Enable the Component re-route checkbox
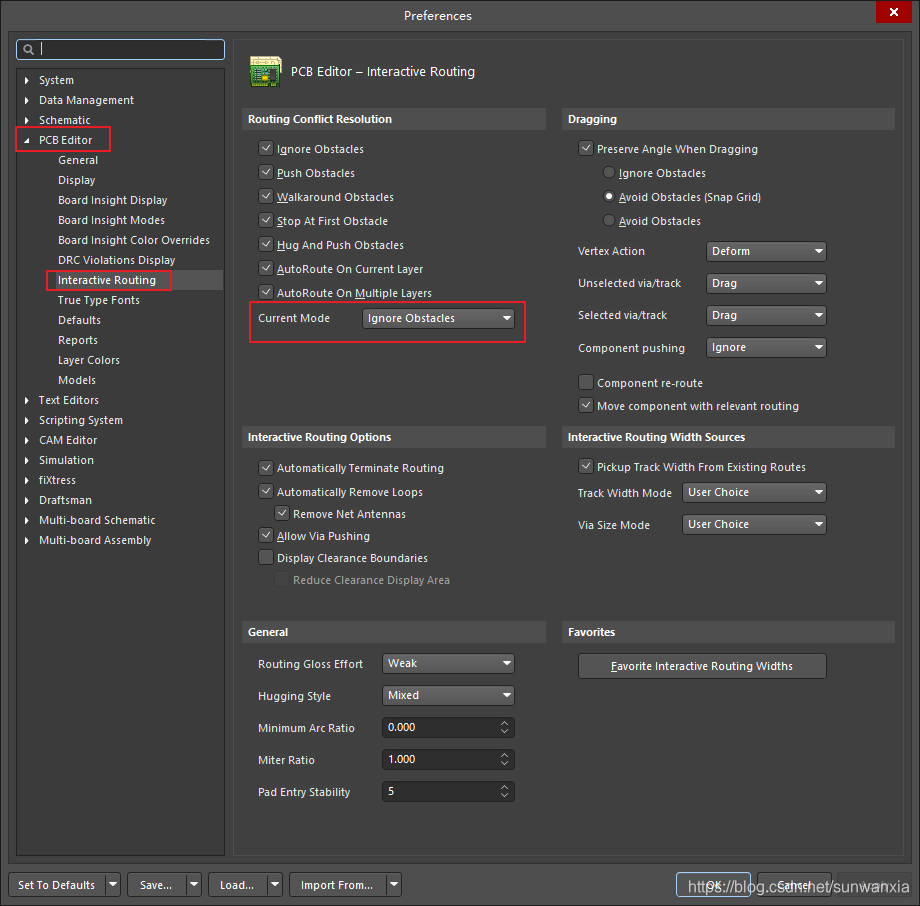920x906 pixels. coord(586,382)
